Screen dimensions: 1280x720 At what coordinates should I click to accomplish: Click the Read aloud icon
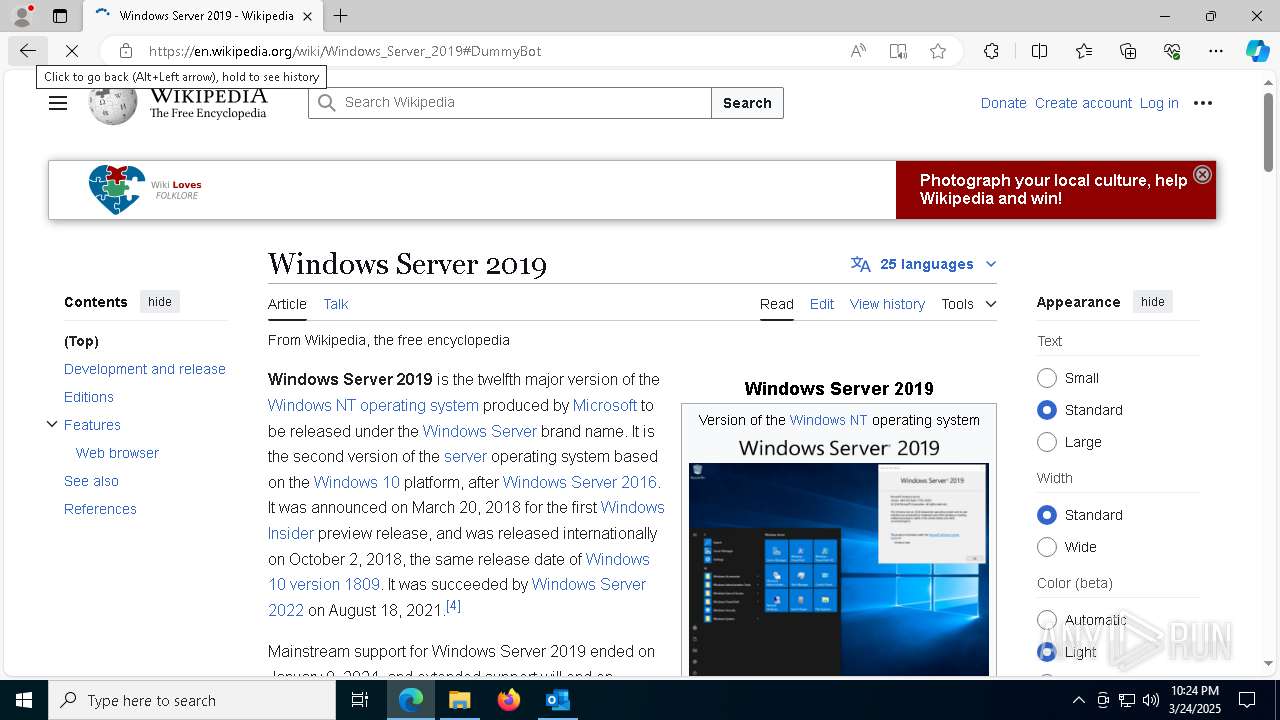pos(858,51)
